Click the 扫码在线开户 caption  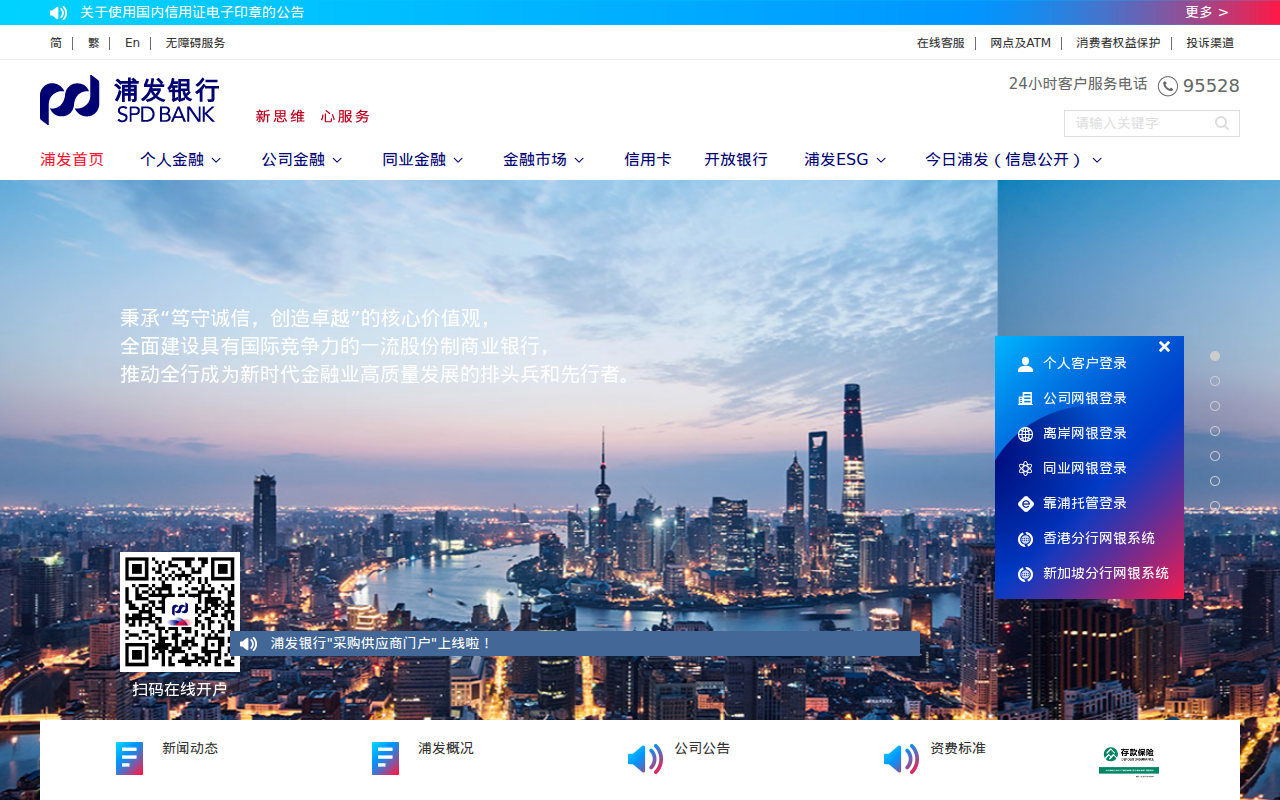(180, 690)
